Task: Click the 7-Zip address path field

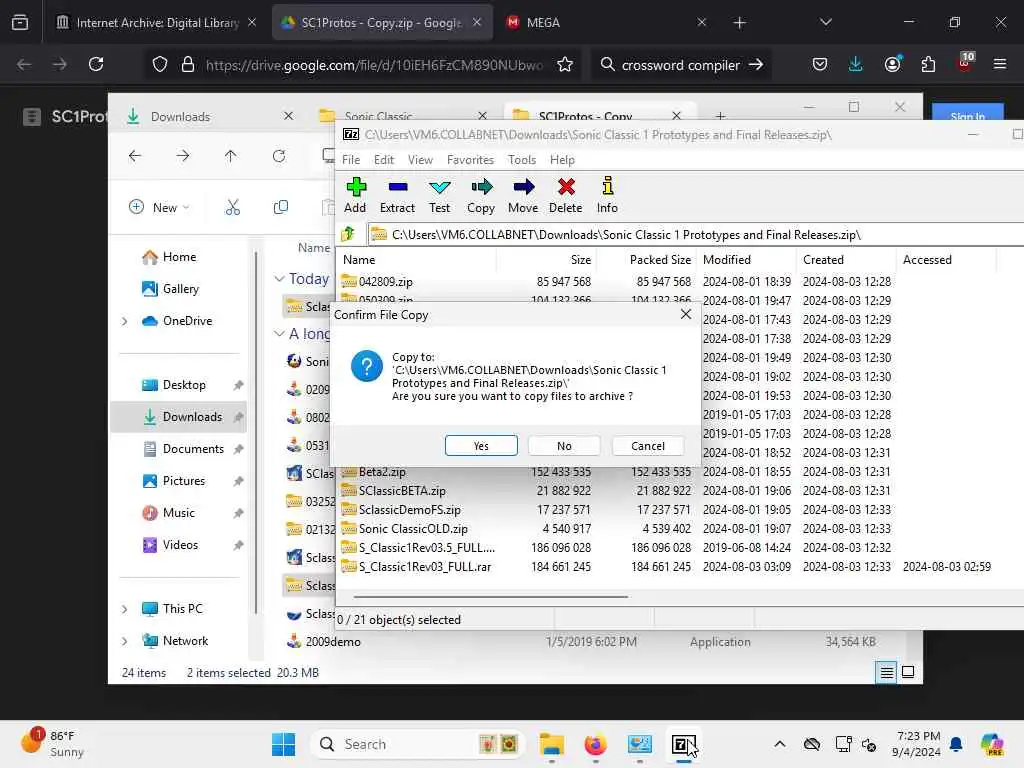Action: click(x=696, y=234)
